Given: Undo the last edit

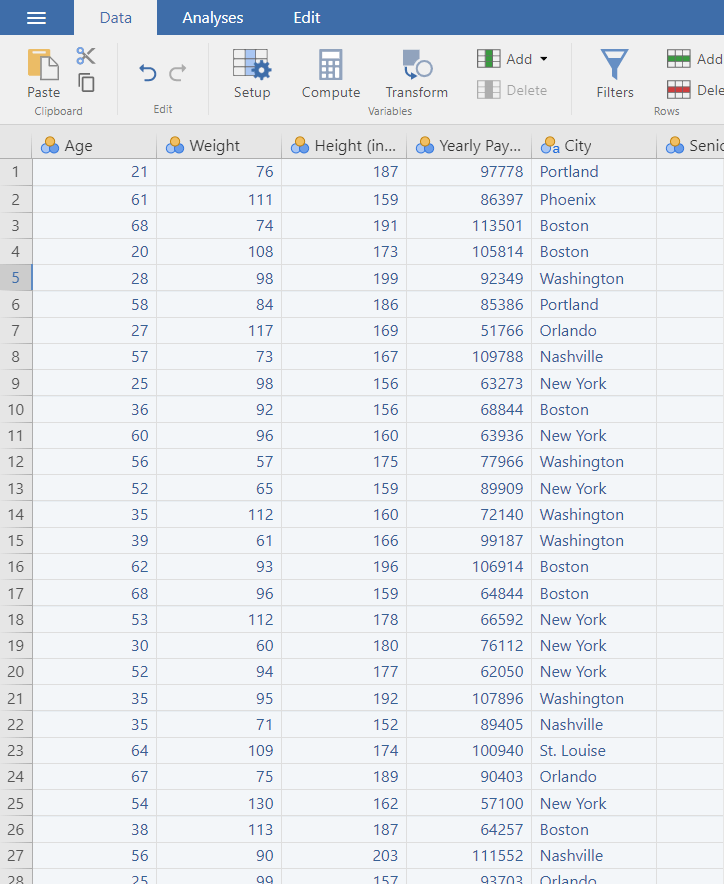Looking at the screenshot, I should [148, 73].
